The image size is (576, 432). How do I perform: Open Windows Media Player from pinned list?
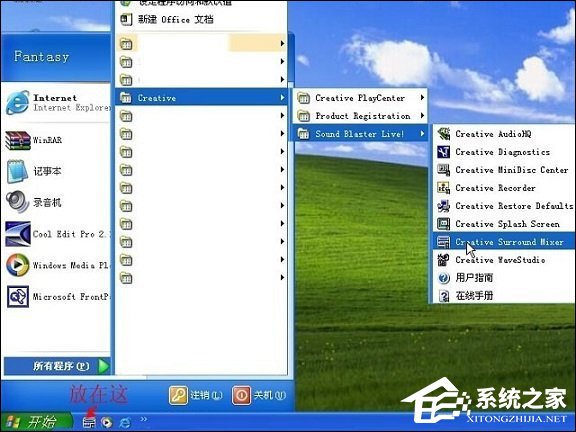click(x=56, y=265)
